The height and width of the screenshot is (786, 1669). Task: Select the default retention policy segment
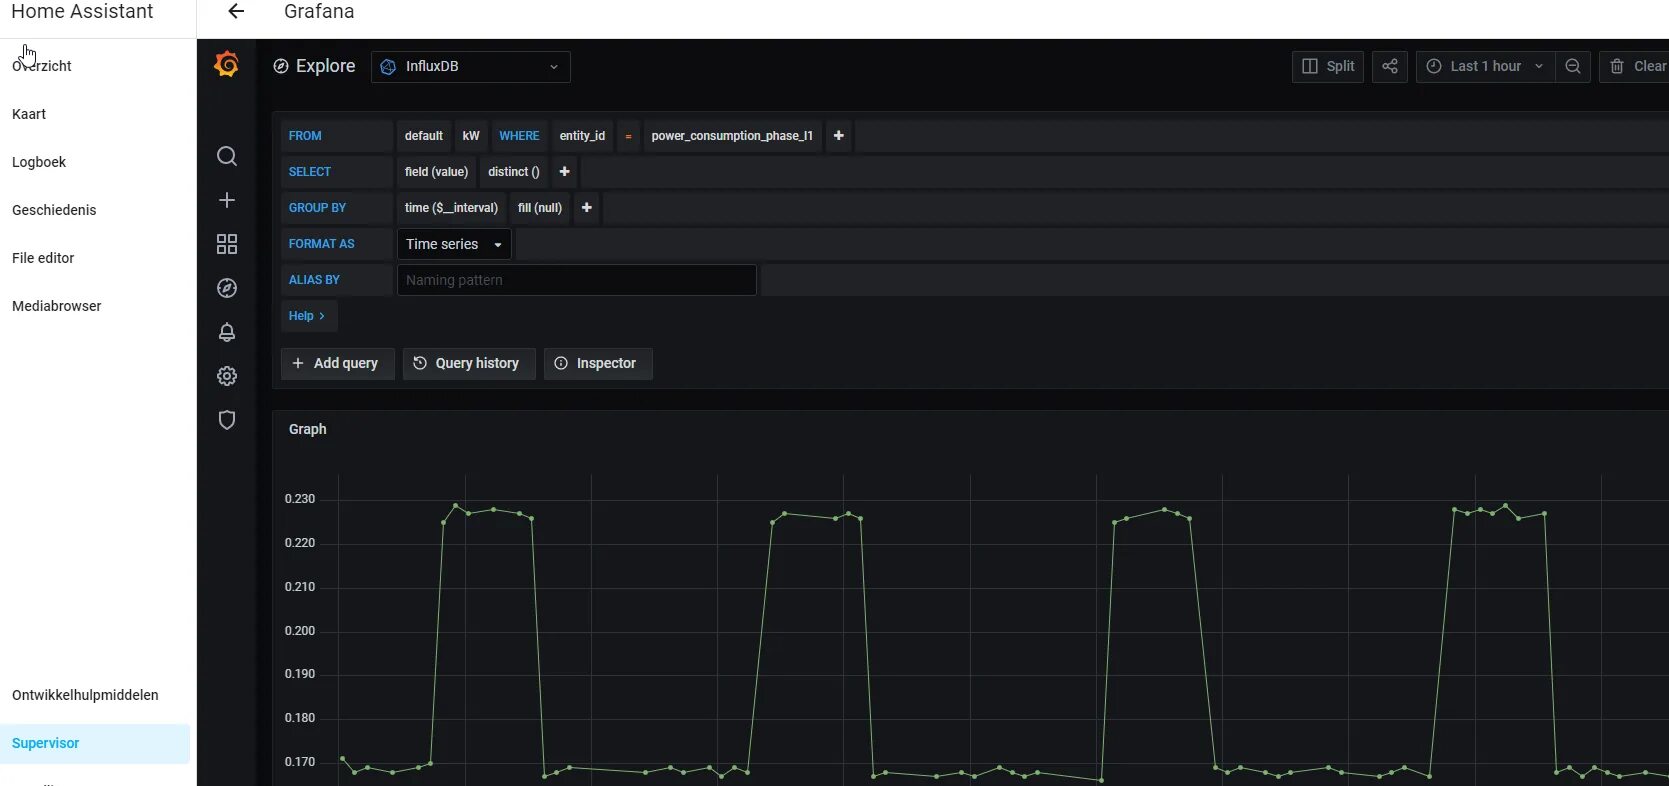click(x=424, y=136)
